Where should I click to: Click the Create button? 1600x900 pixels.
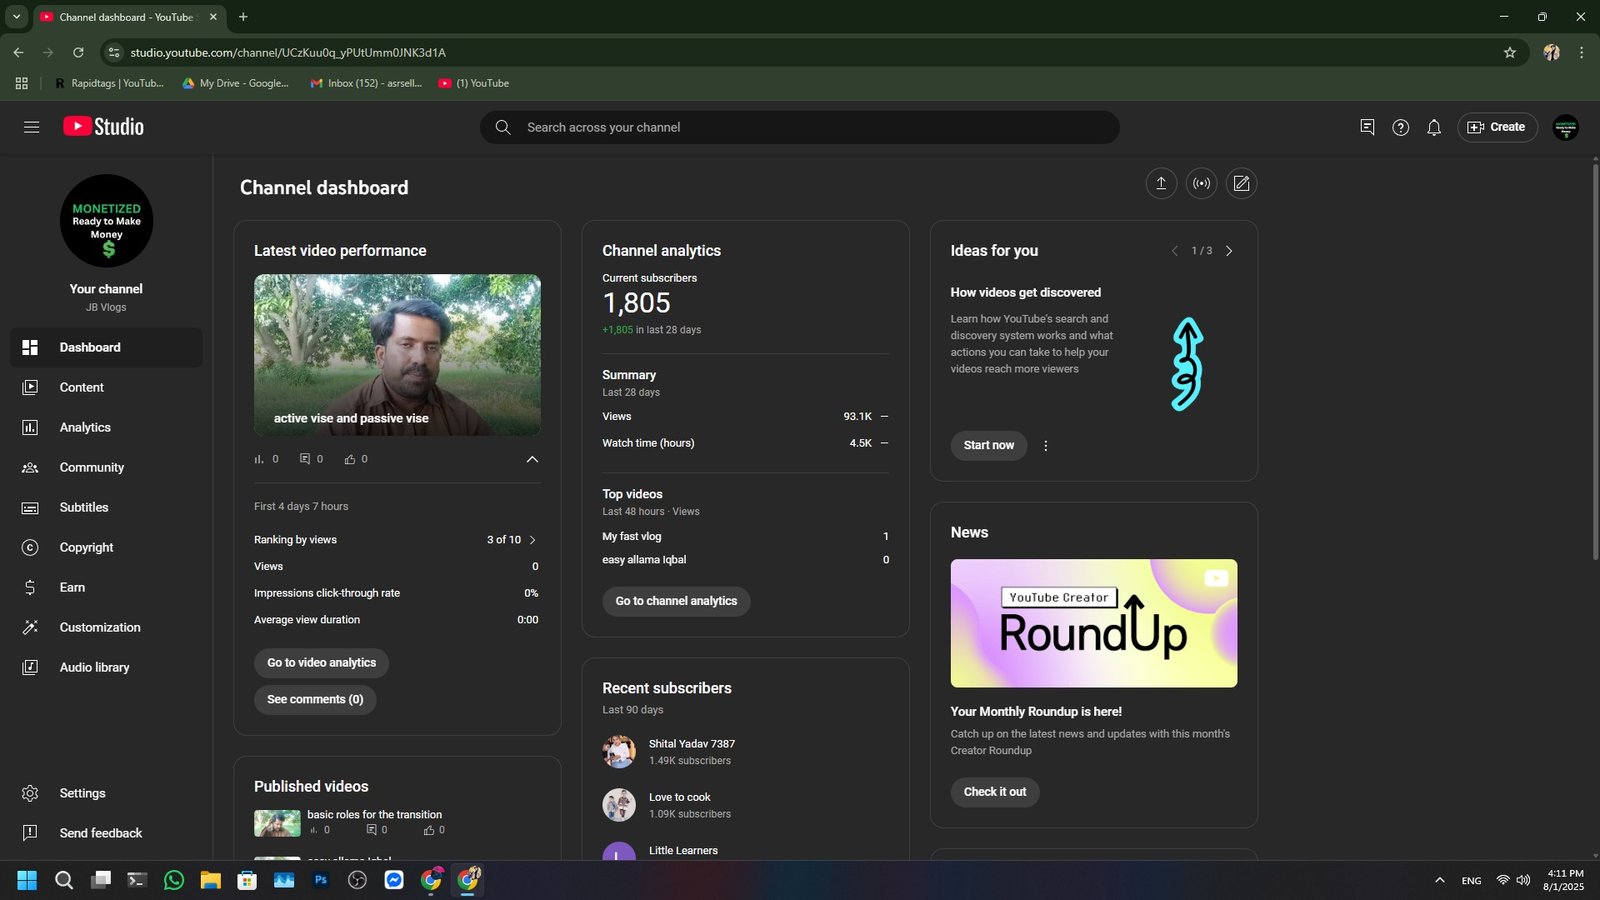(x=1497, y=127)
